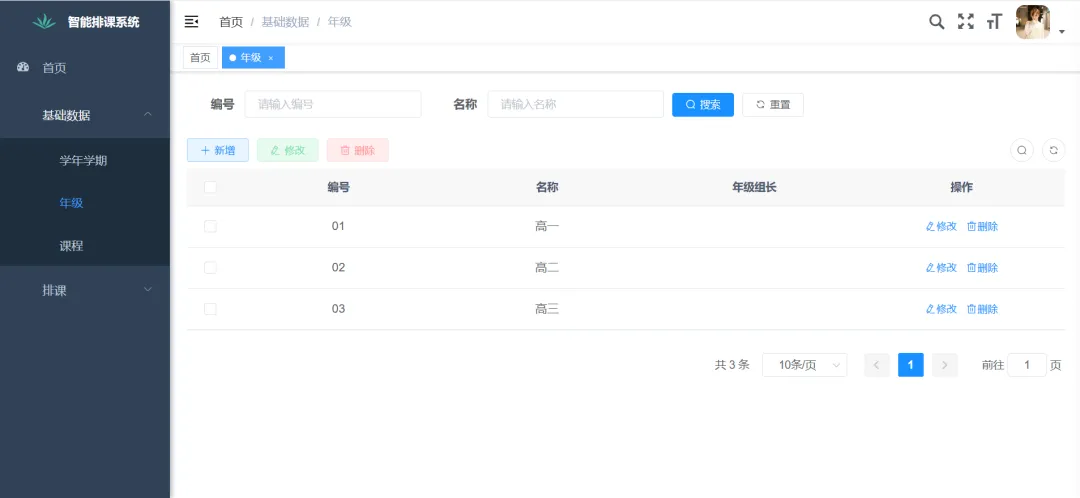The image size is (1080, 498).
Task: Click the round hide-search icon above table
Action: (x=1022, y=150)
